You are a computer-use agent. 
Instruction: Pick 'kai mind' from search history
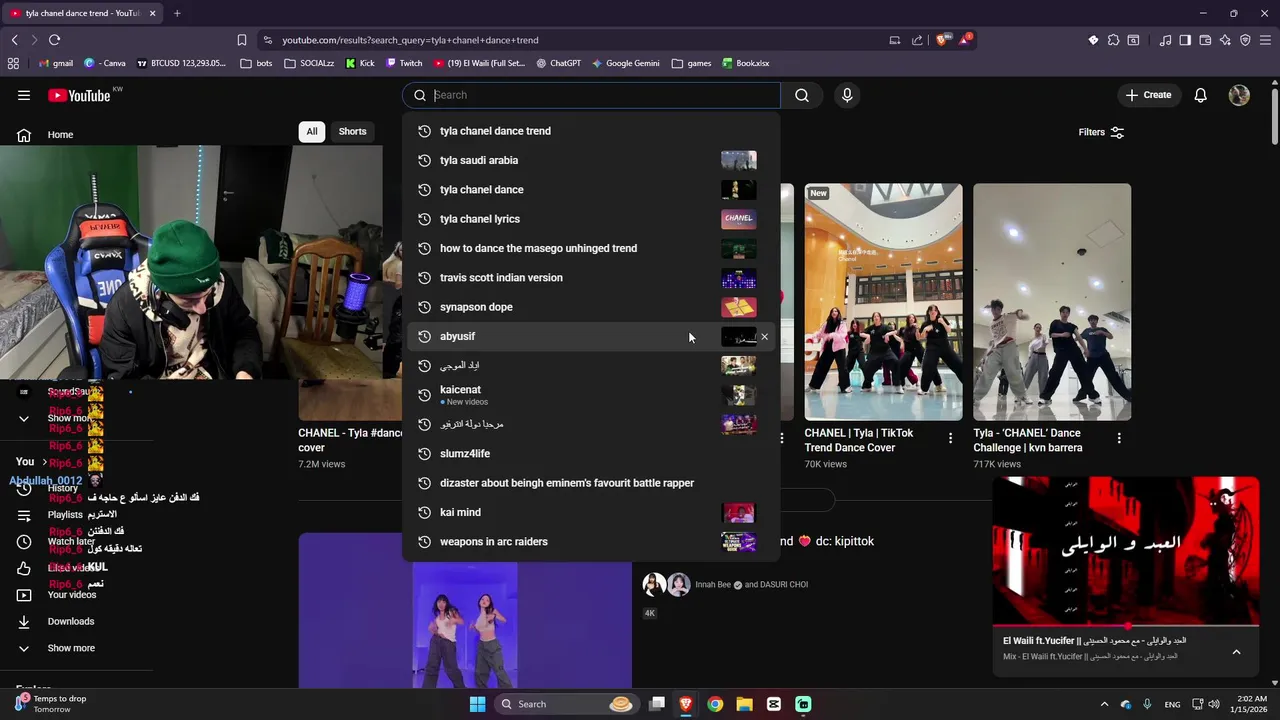click(590, 512)
